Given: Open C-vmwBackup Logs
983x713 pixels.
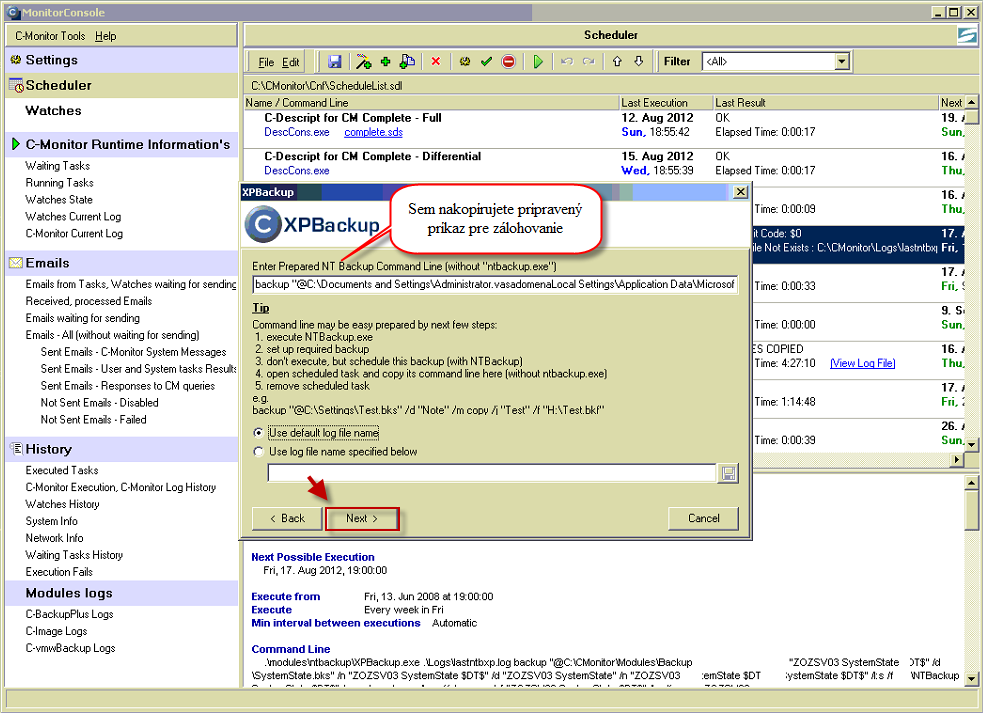Looking at the screenshot, I should point(70,648).
